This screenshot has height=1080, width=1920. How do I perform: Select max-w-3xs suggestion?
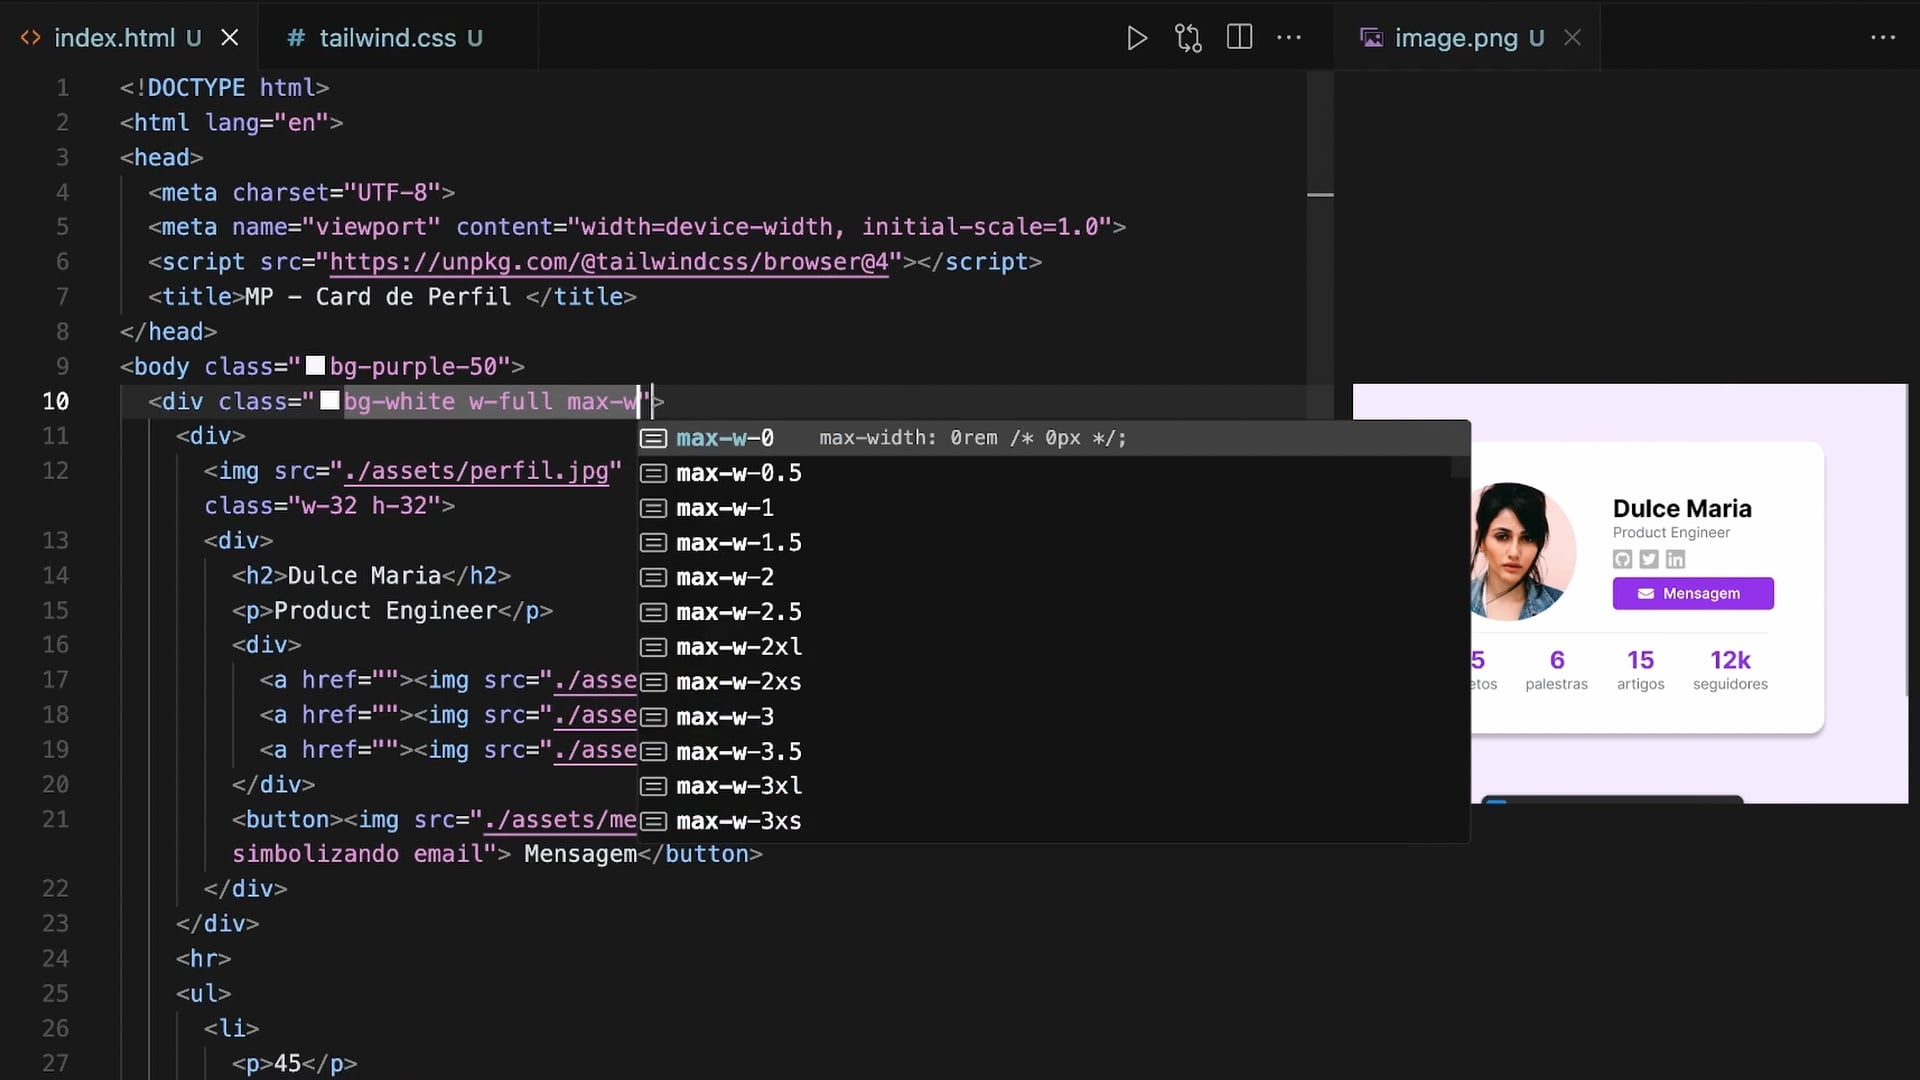coord(1054,821)
